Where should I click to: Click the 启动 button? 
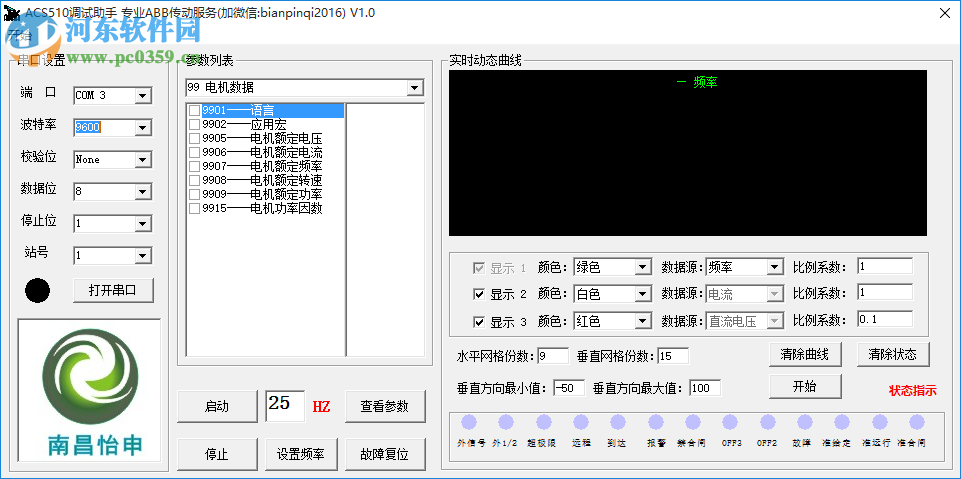pyautogui.click(x=217, y=406)
